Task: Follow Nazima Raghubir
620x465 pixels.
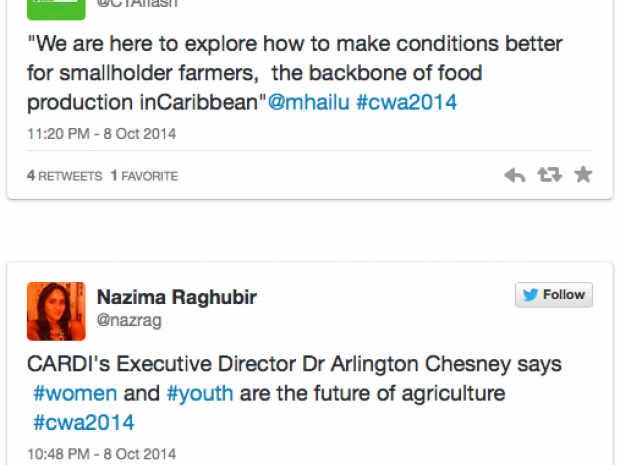Action: (553, 295)
